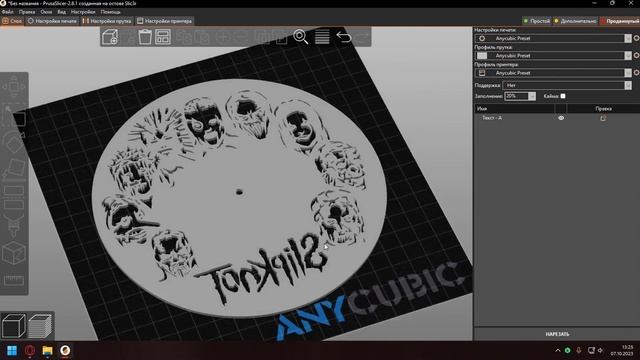Screen dimensions: 640x360
Task: Open Opera browser from taskbar
Action: (29, 350)
